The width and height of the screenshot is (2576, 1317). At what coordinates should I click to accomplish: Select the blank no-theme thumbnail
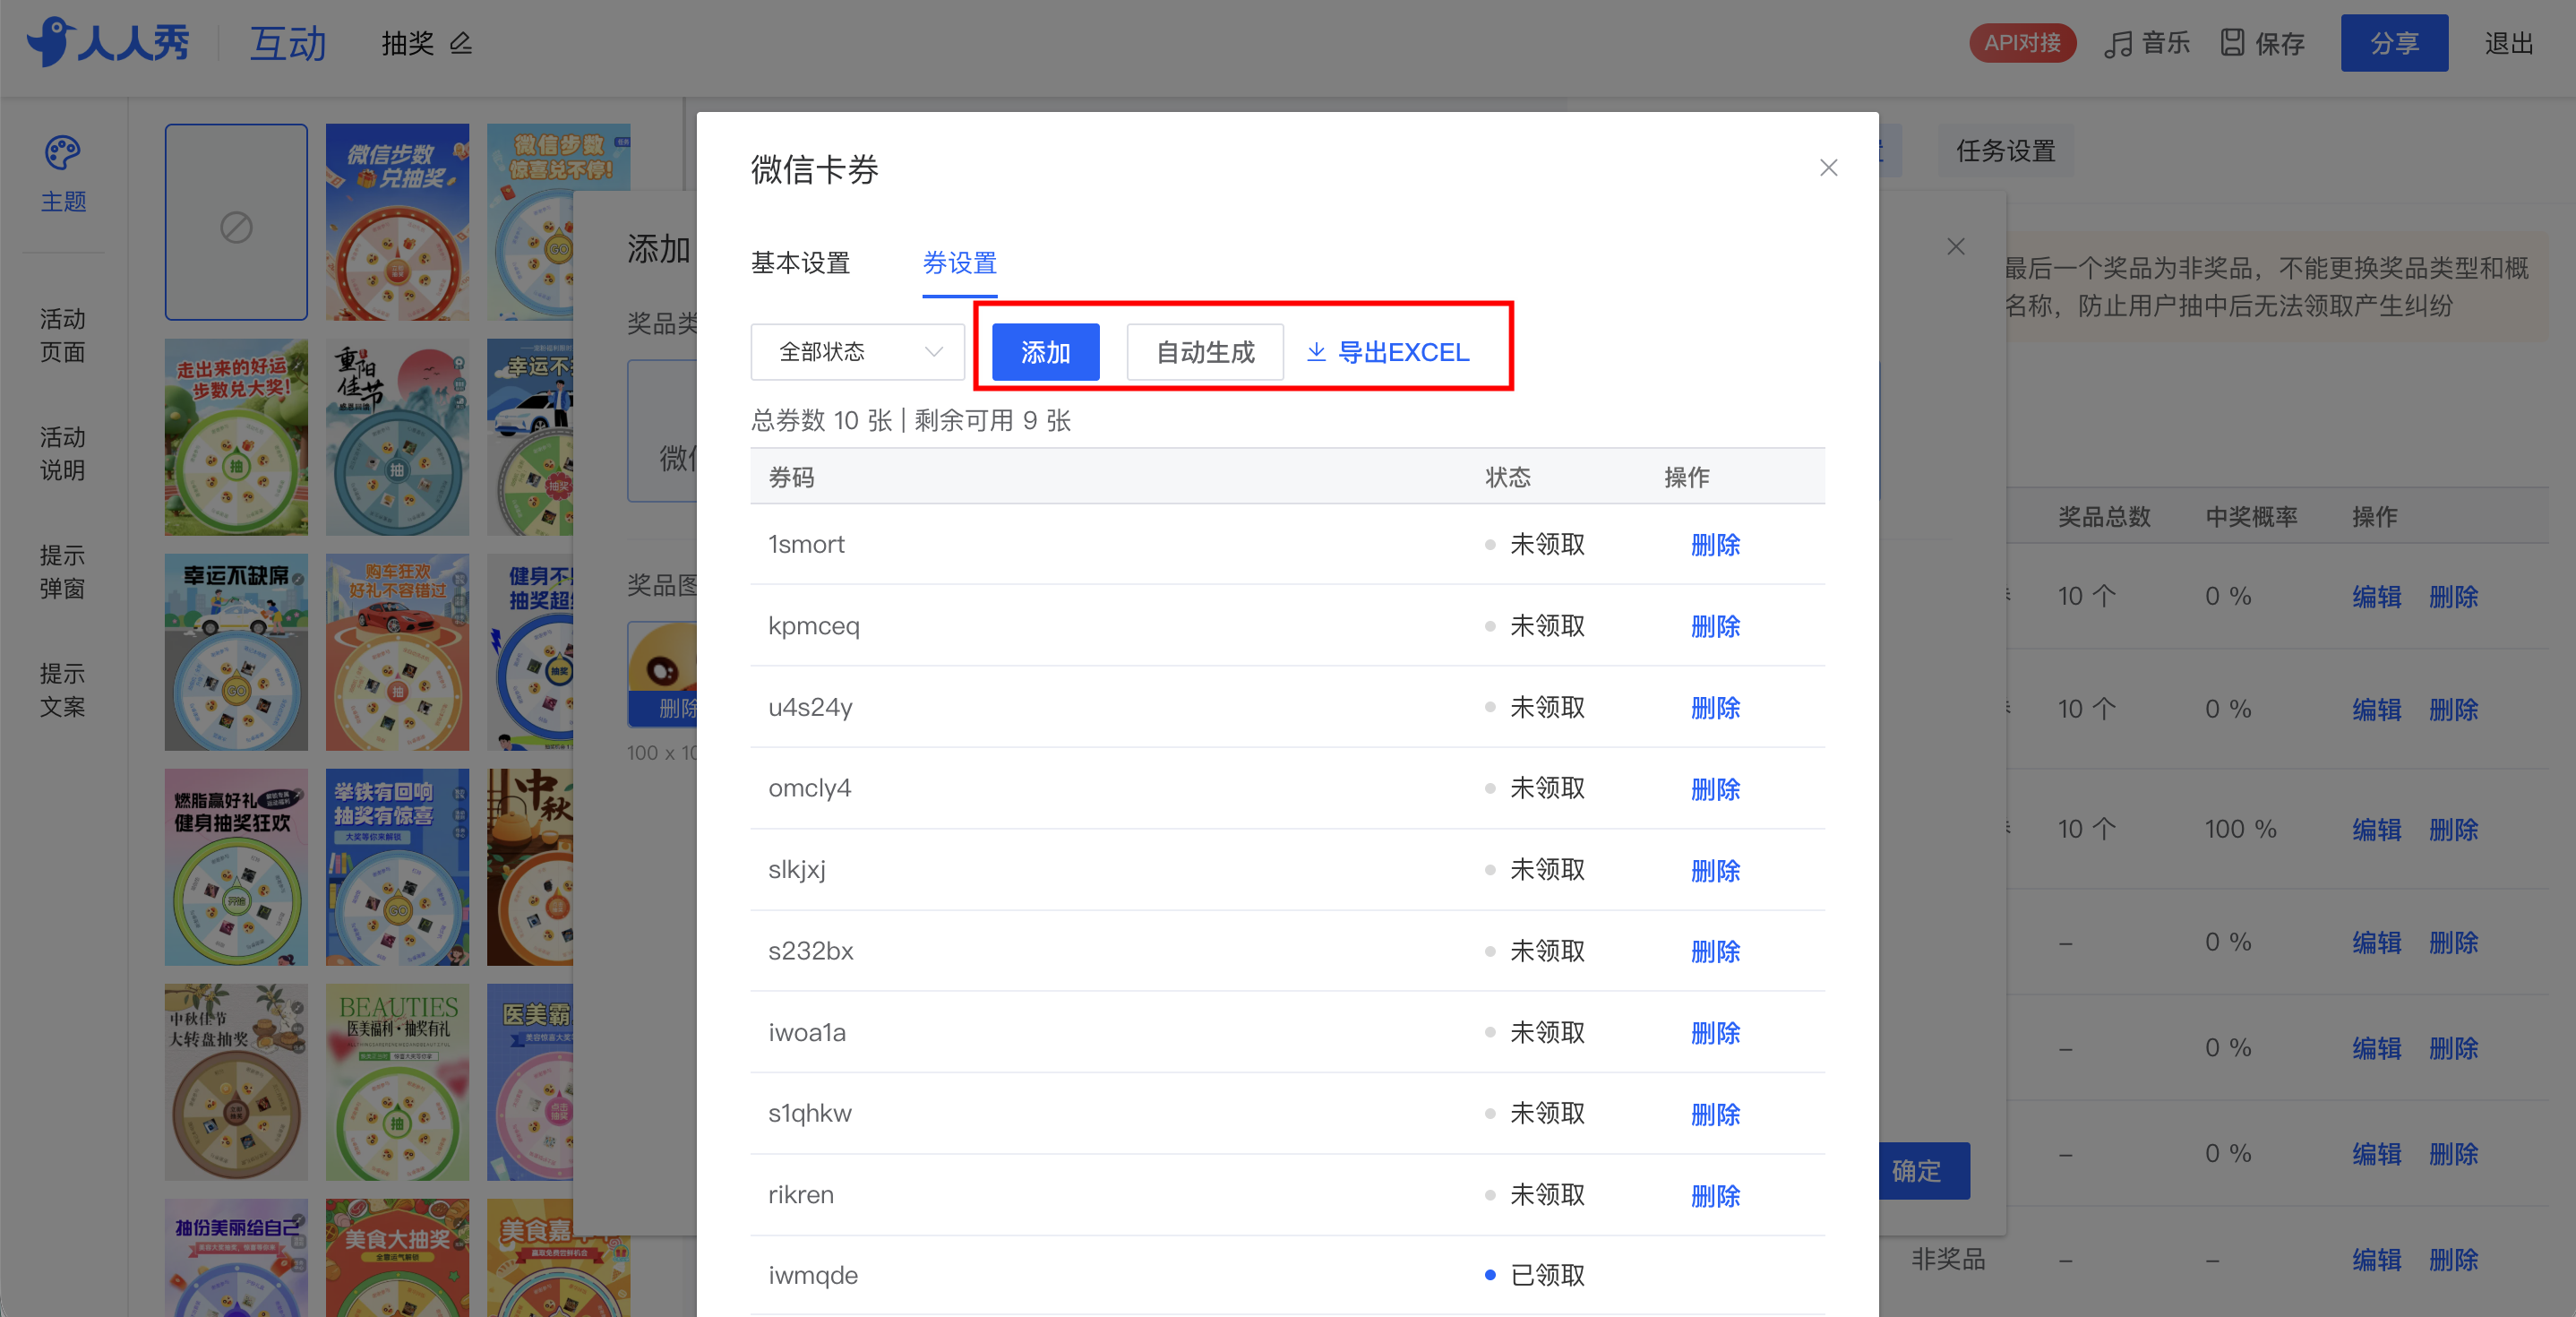[x=236, y=222]
